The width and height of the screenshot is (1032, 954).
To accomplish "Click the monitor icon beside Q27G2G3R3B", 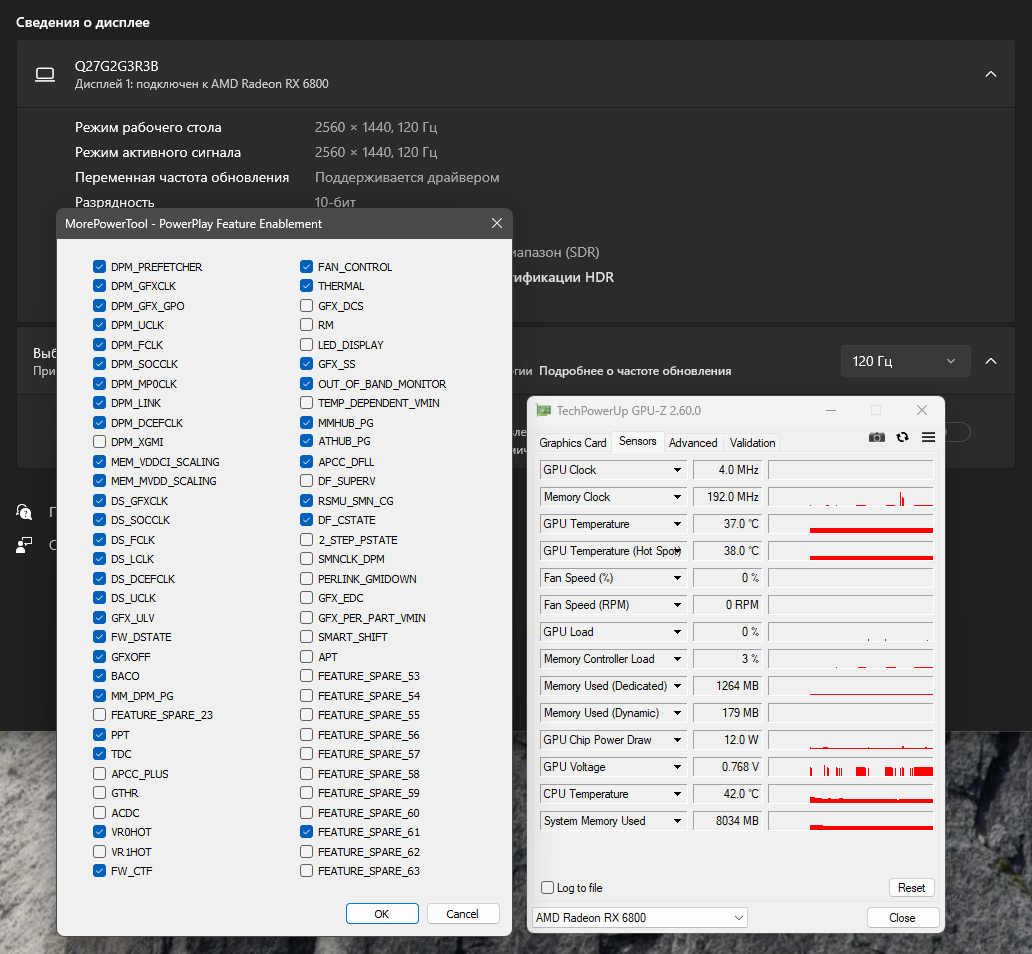I will pyautogui.click(x=45, y=74).
